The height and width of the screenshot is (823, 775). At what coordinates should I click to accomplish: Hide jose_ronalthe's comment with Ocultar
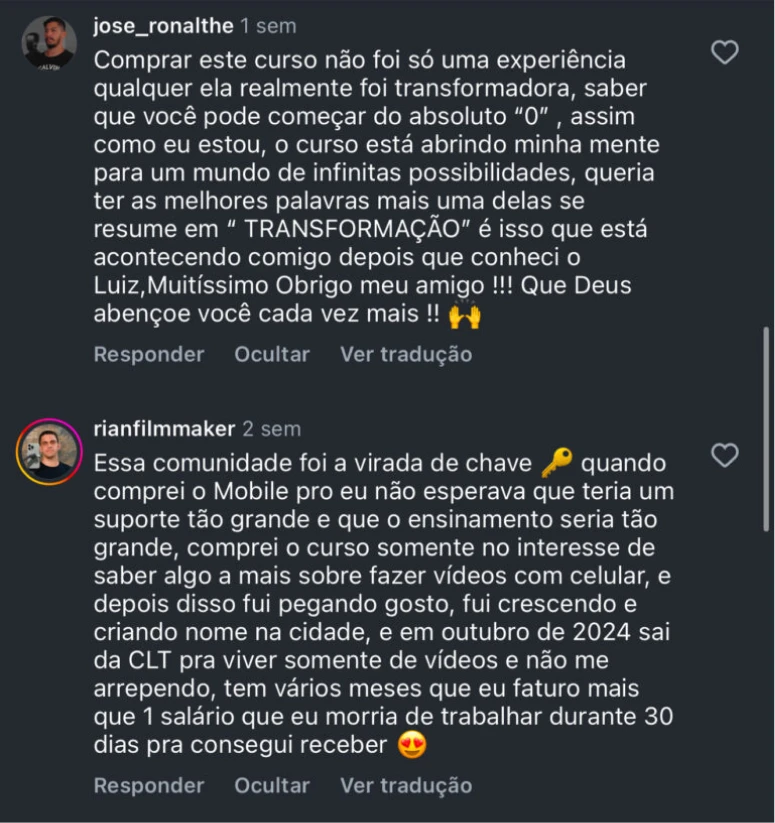tap(272, 354)
